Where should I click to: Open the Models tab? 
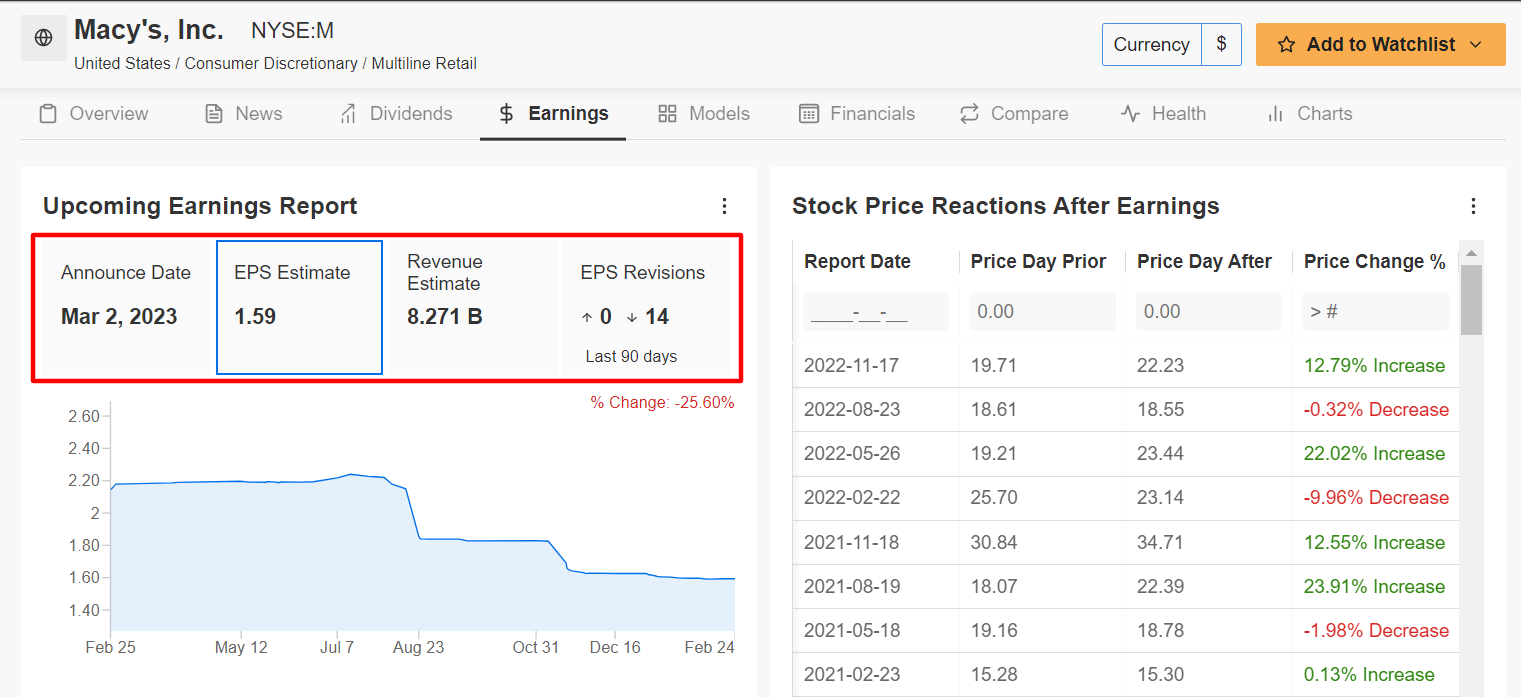[x=704, y=114]
